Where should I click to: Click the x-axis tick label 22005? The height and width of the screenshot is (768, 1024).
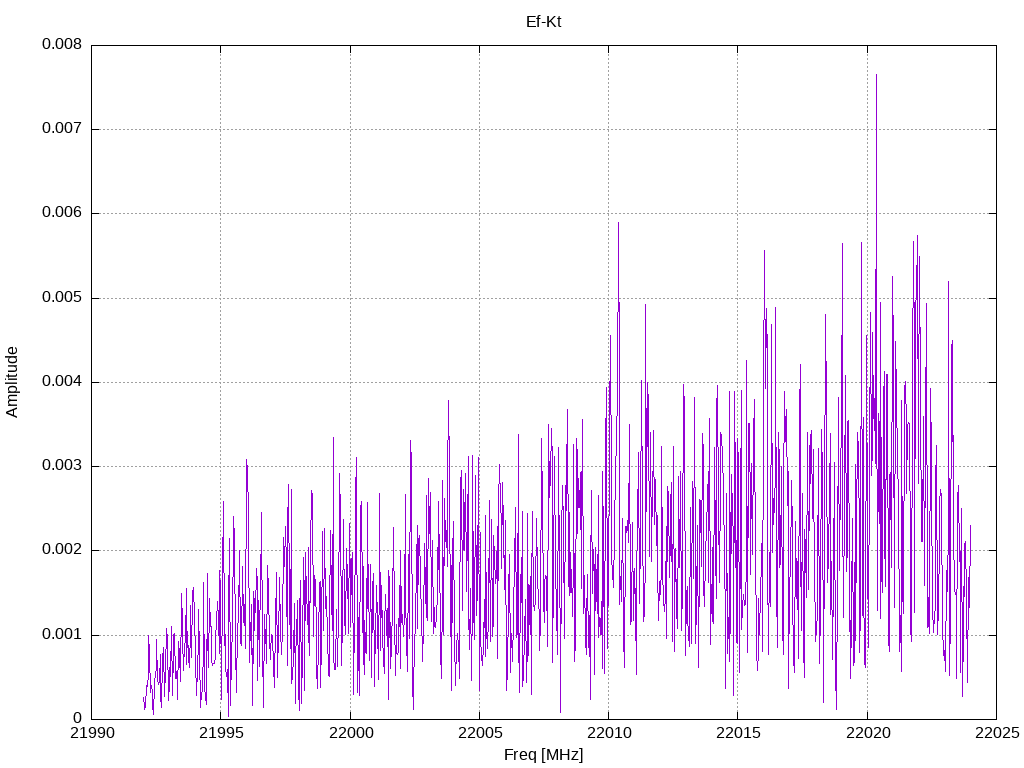click(x=479, y=733)
